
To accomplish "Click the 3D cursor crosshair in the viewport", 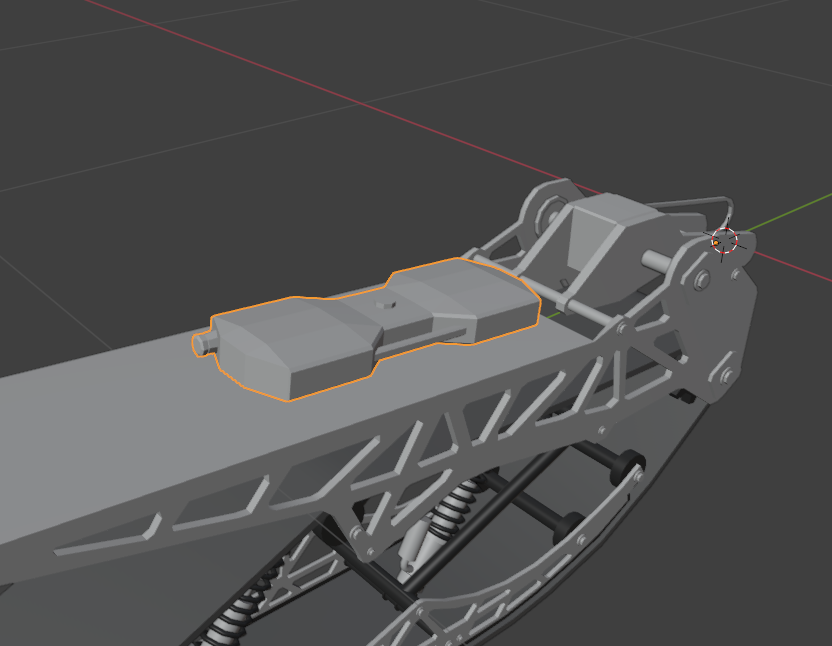I will 724,240.
